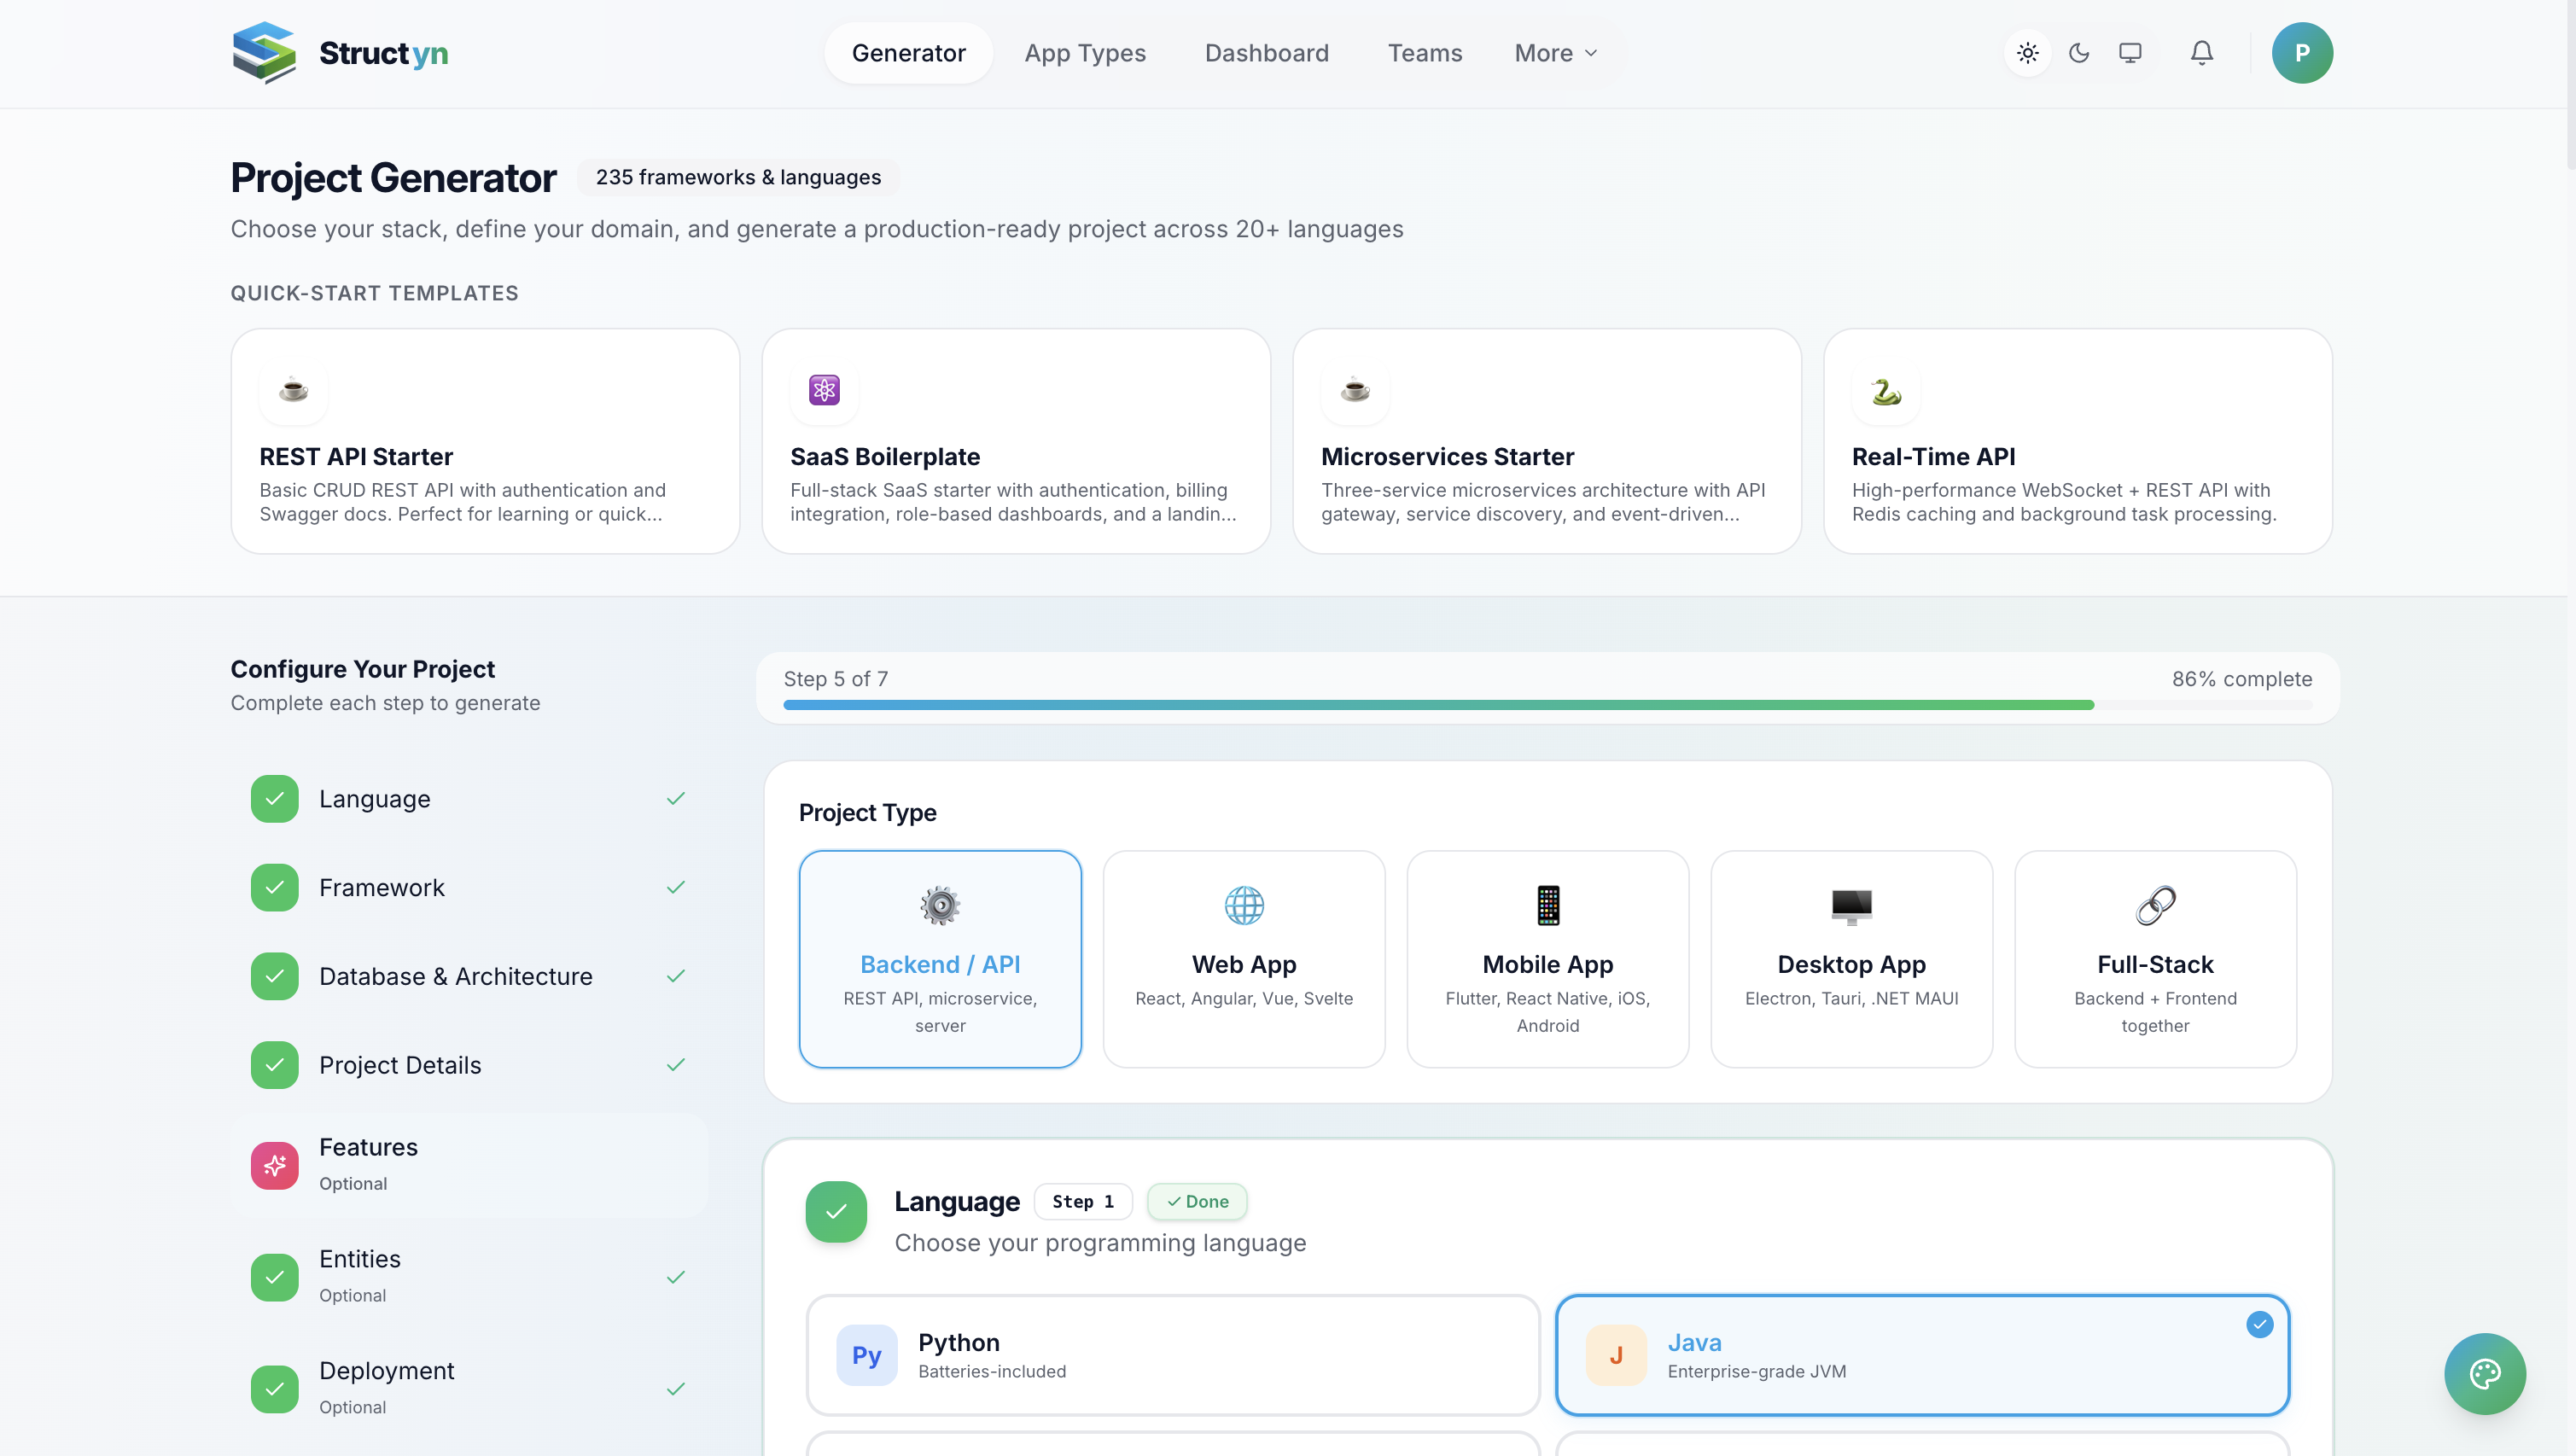This screenshot has width=2576, height=1456.
Task: Toggle the Java selected checkmark
Action: [2260, 1325]
